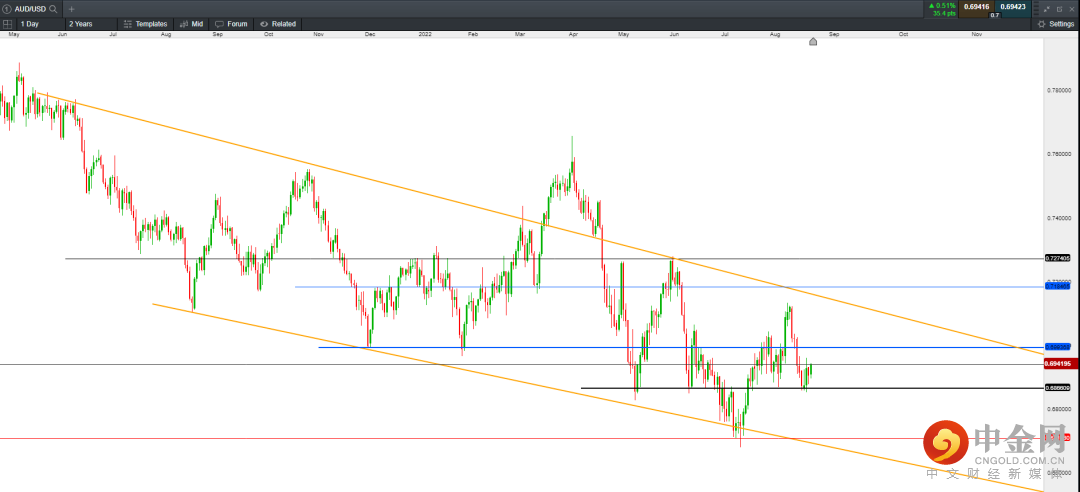Screen dimensions: 1080x492
Task: Click the 2022 label on time axis
Action: [425, 33]
